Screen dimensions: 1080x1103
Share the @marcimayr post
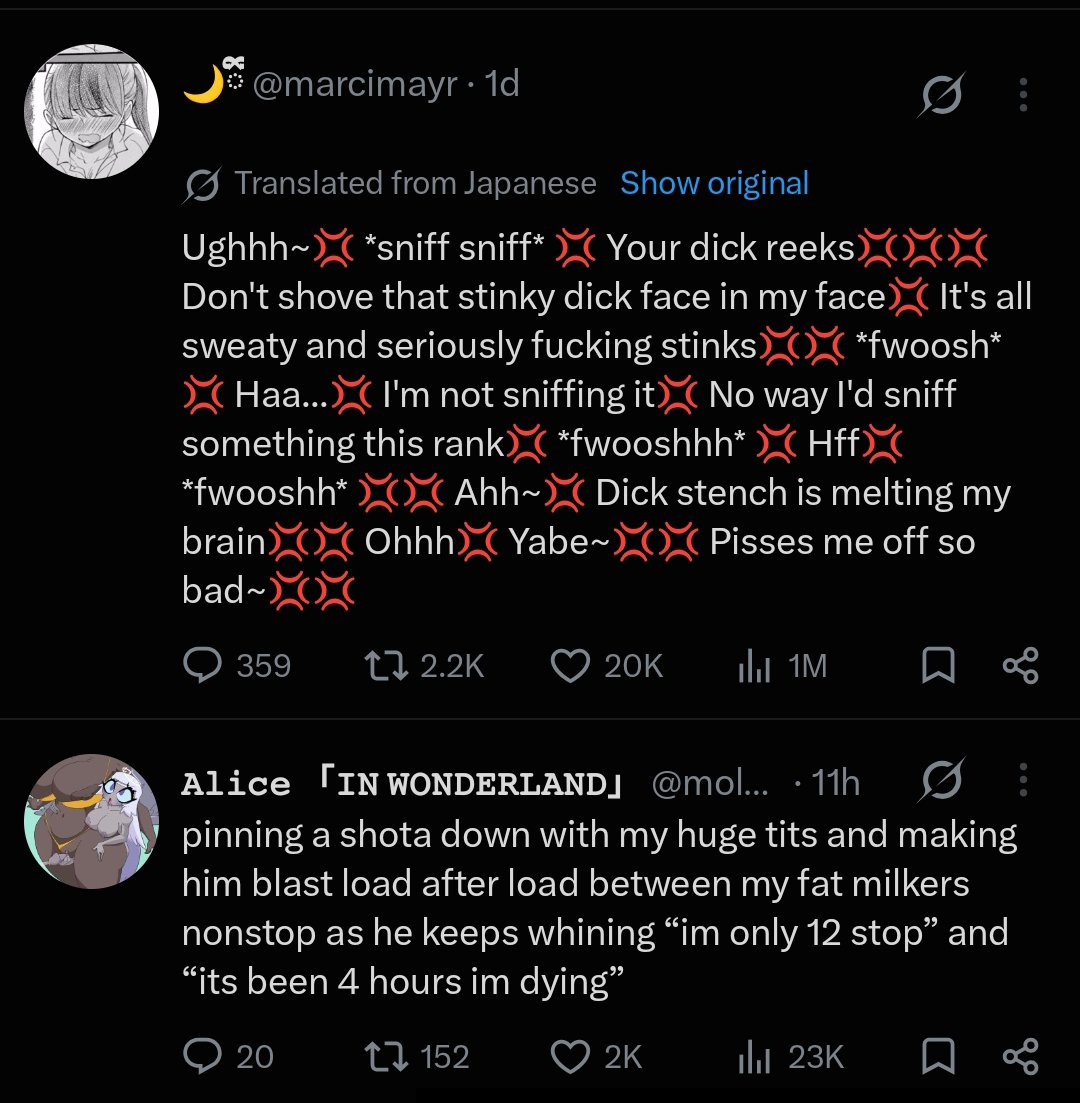click(x=1020, y=665)
